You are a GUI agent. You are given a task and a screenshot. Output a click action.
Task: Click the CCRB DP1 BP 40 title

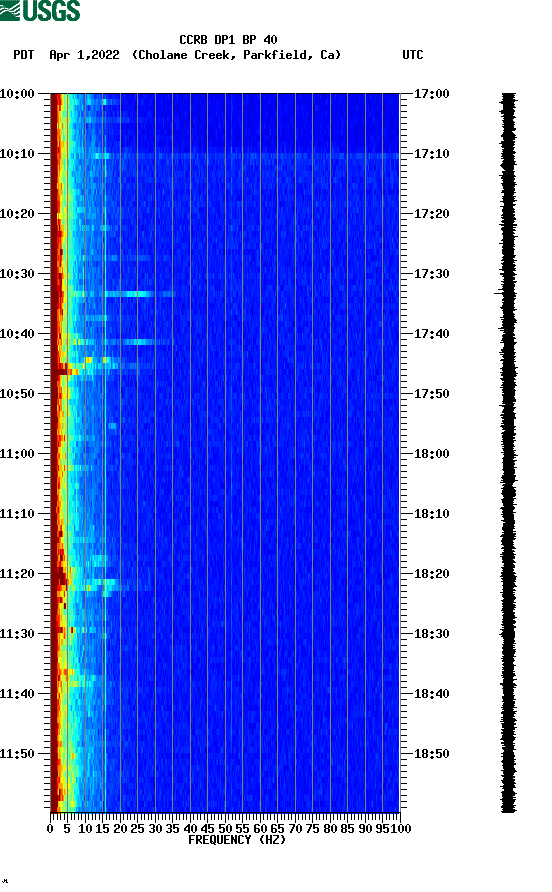click(x=228, y=40)
